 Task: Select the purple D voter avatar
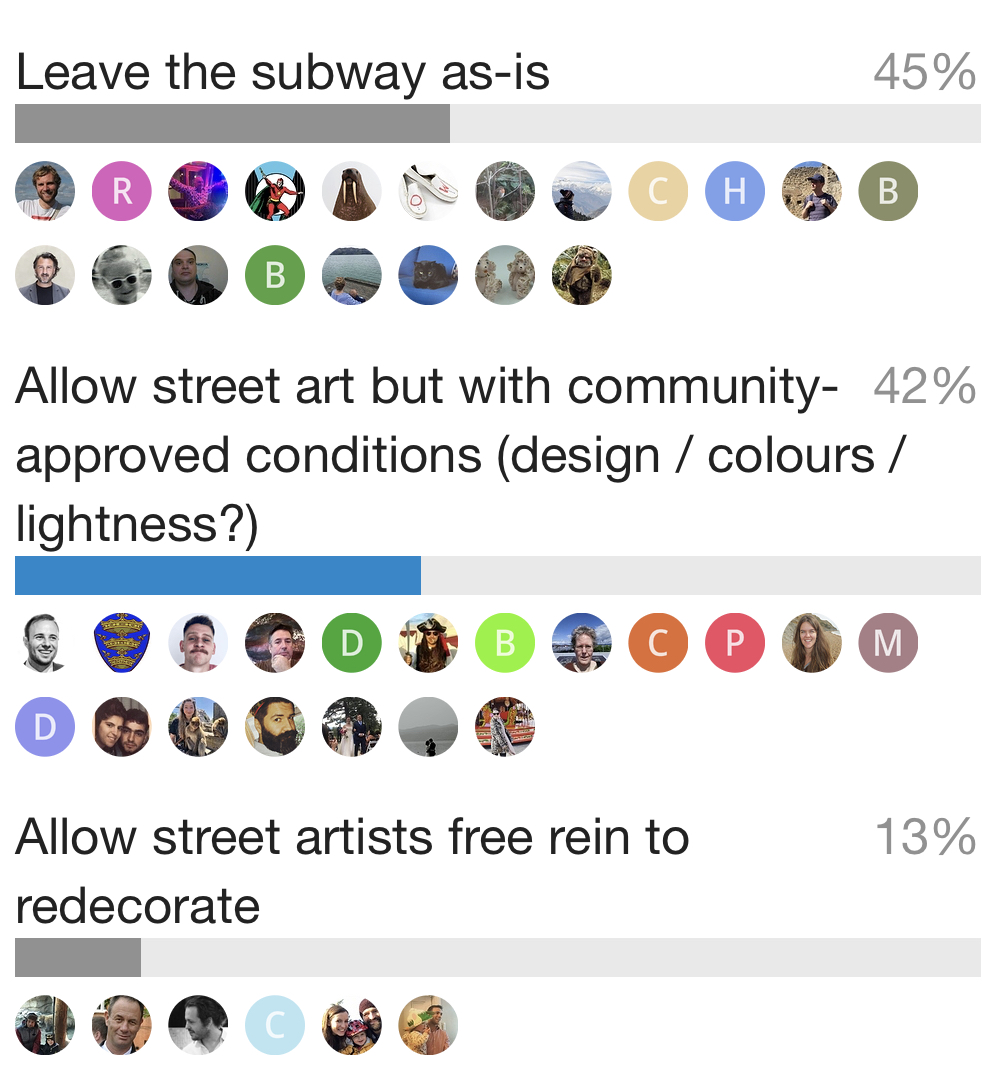point(45,727)
